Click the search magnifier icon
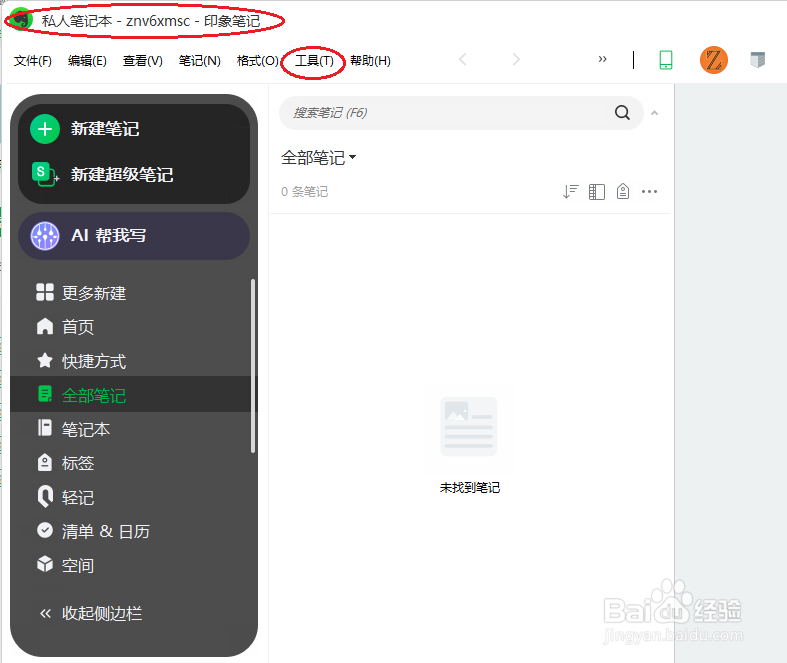 [x=622, y=112]
